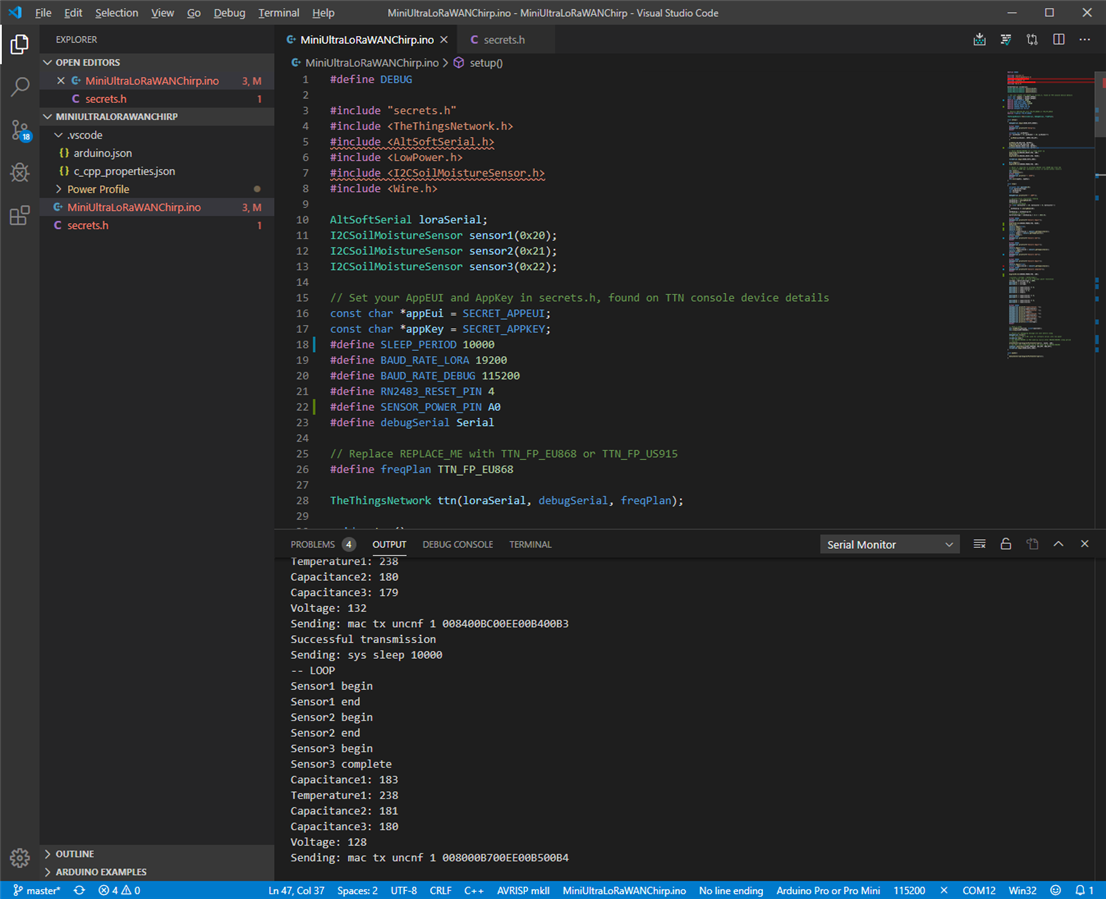The height and width of the screenshot is (899, 1106).
Task: Click the Arduino Verify icon in editor toolbar
Action: [x=1006, y=40]
